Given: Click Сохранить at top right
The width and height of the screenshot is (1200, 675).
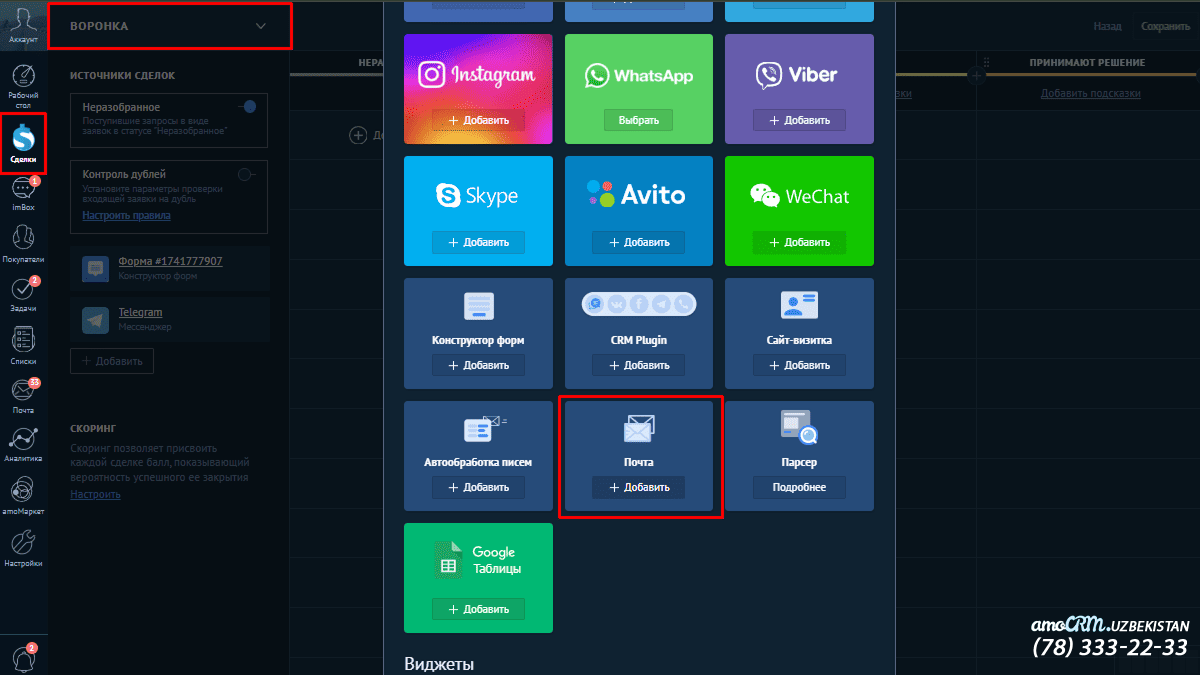Looking at the screenshot, I should pyautogui.click(x=1165, y=27).
